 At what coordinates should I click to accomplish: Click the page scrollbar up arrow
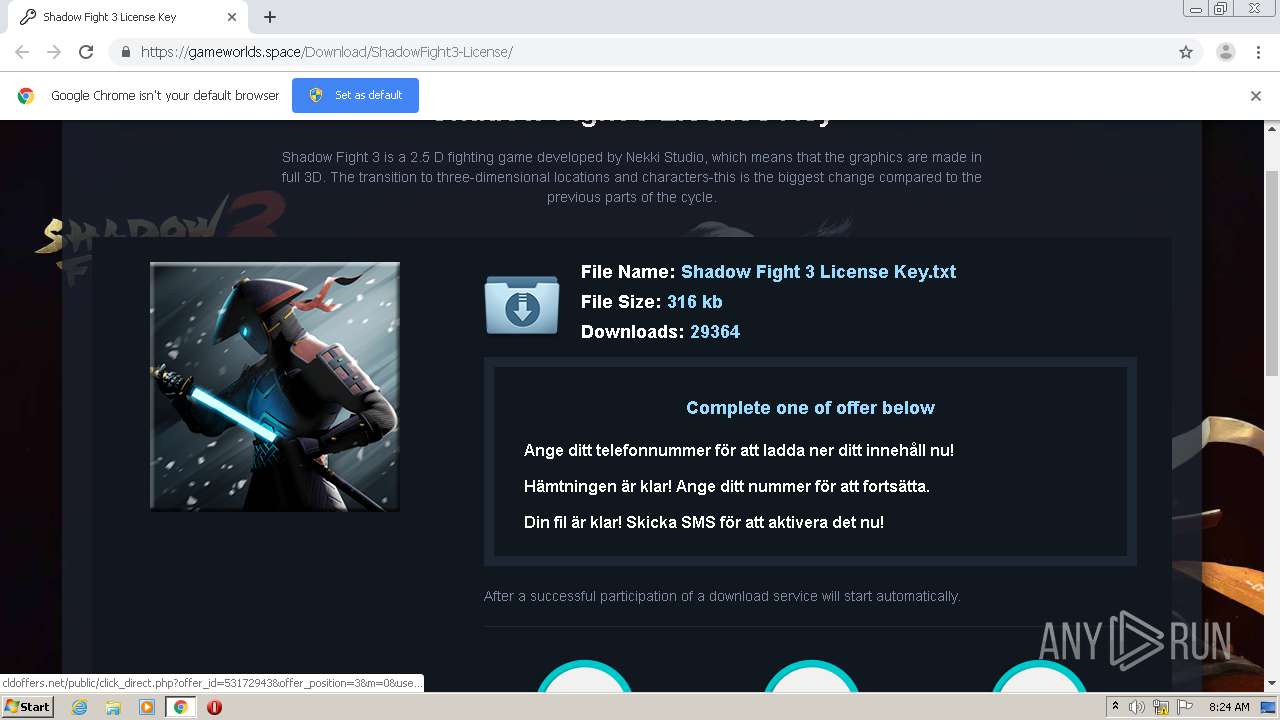(x=1272, y=128)
